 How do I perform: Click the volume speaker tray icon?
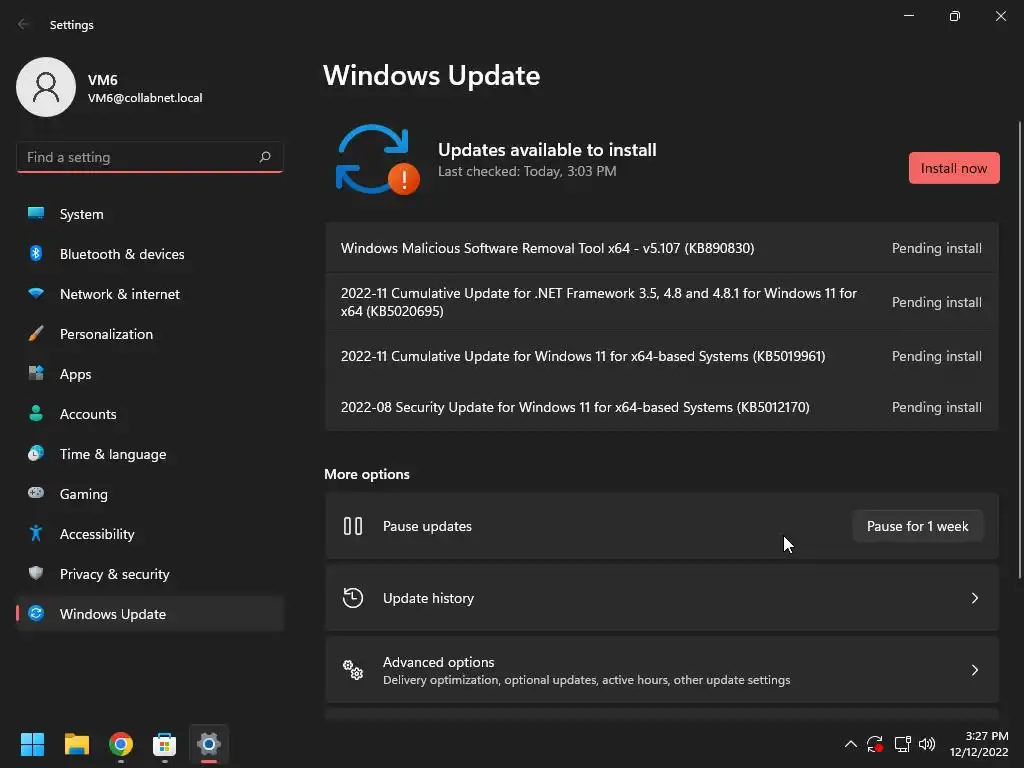[927, 744]
